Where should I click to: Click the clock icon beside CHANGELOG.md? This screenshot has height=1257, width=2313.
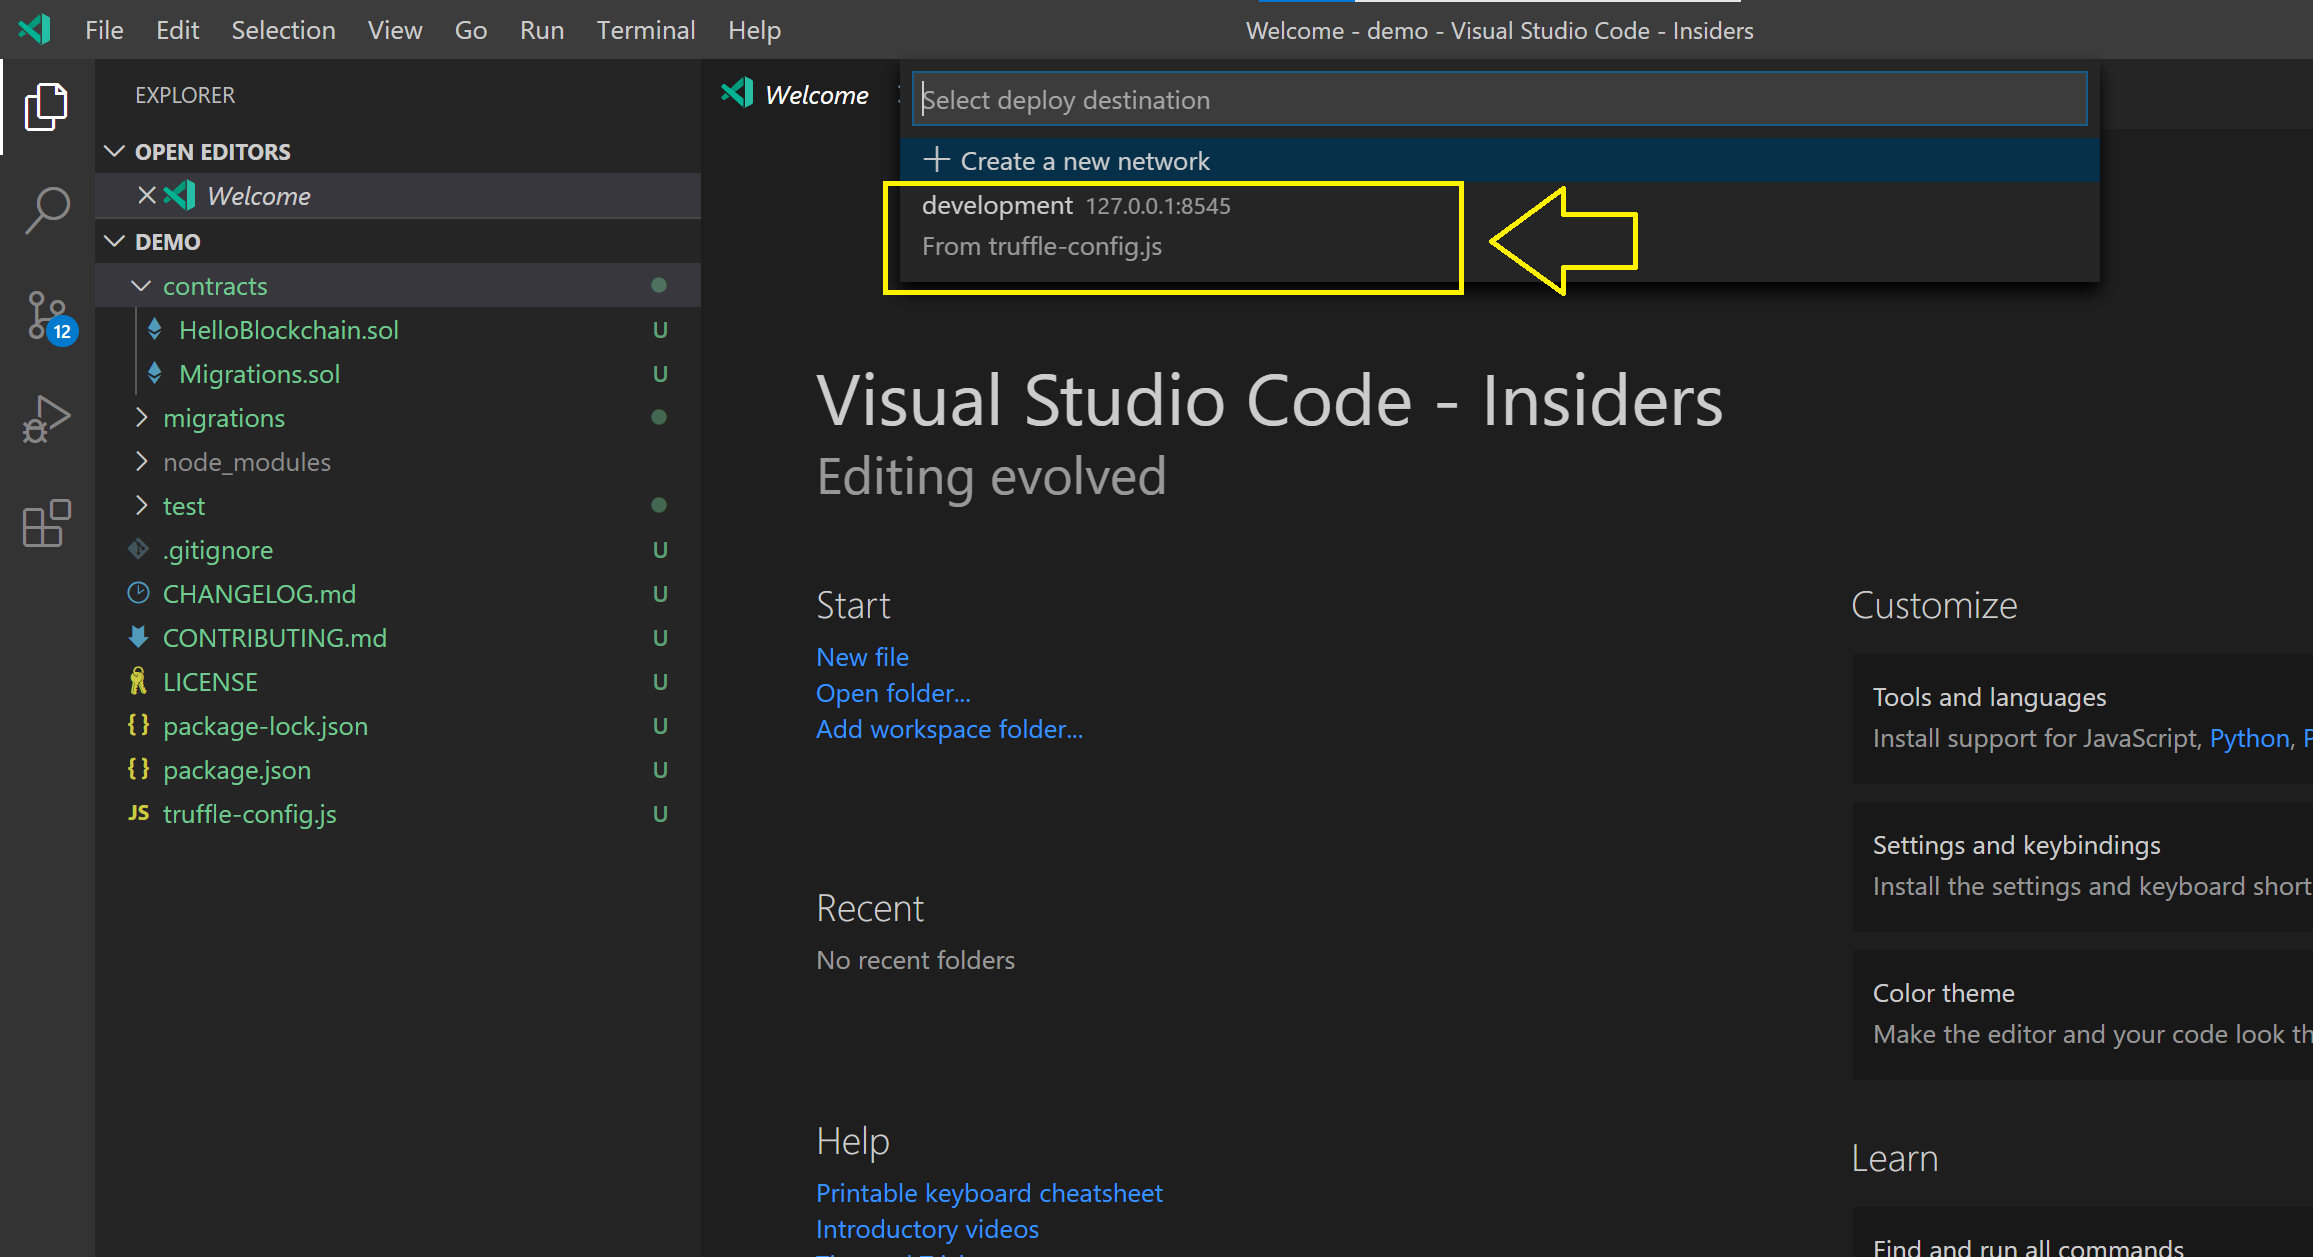coord(138,593)
